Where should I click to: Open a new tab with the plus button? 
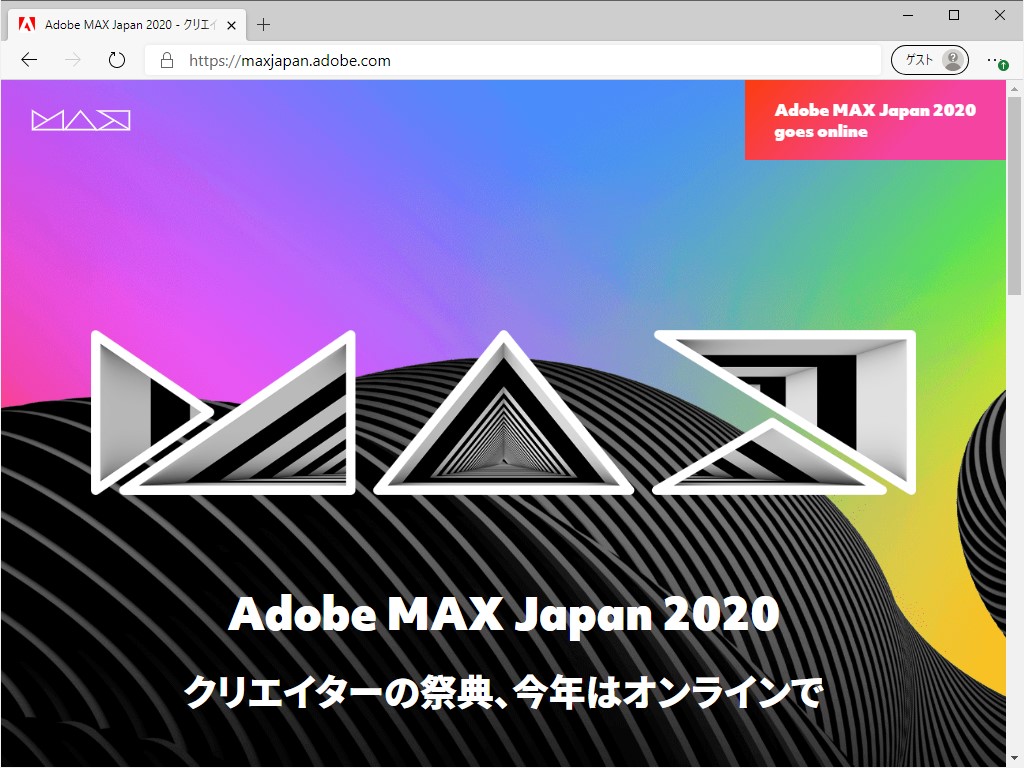point(262,24)
